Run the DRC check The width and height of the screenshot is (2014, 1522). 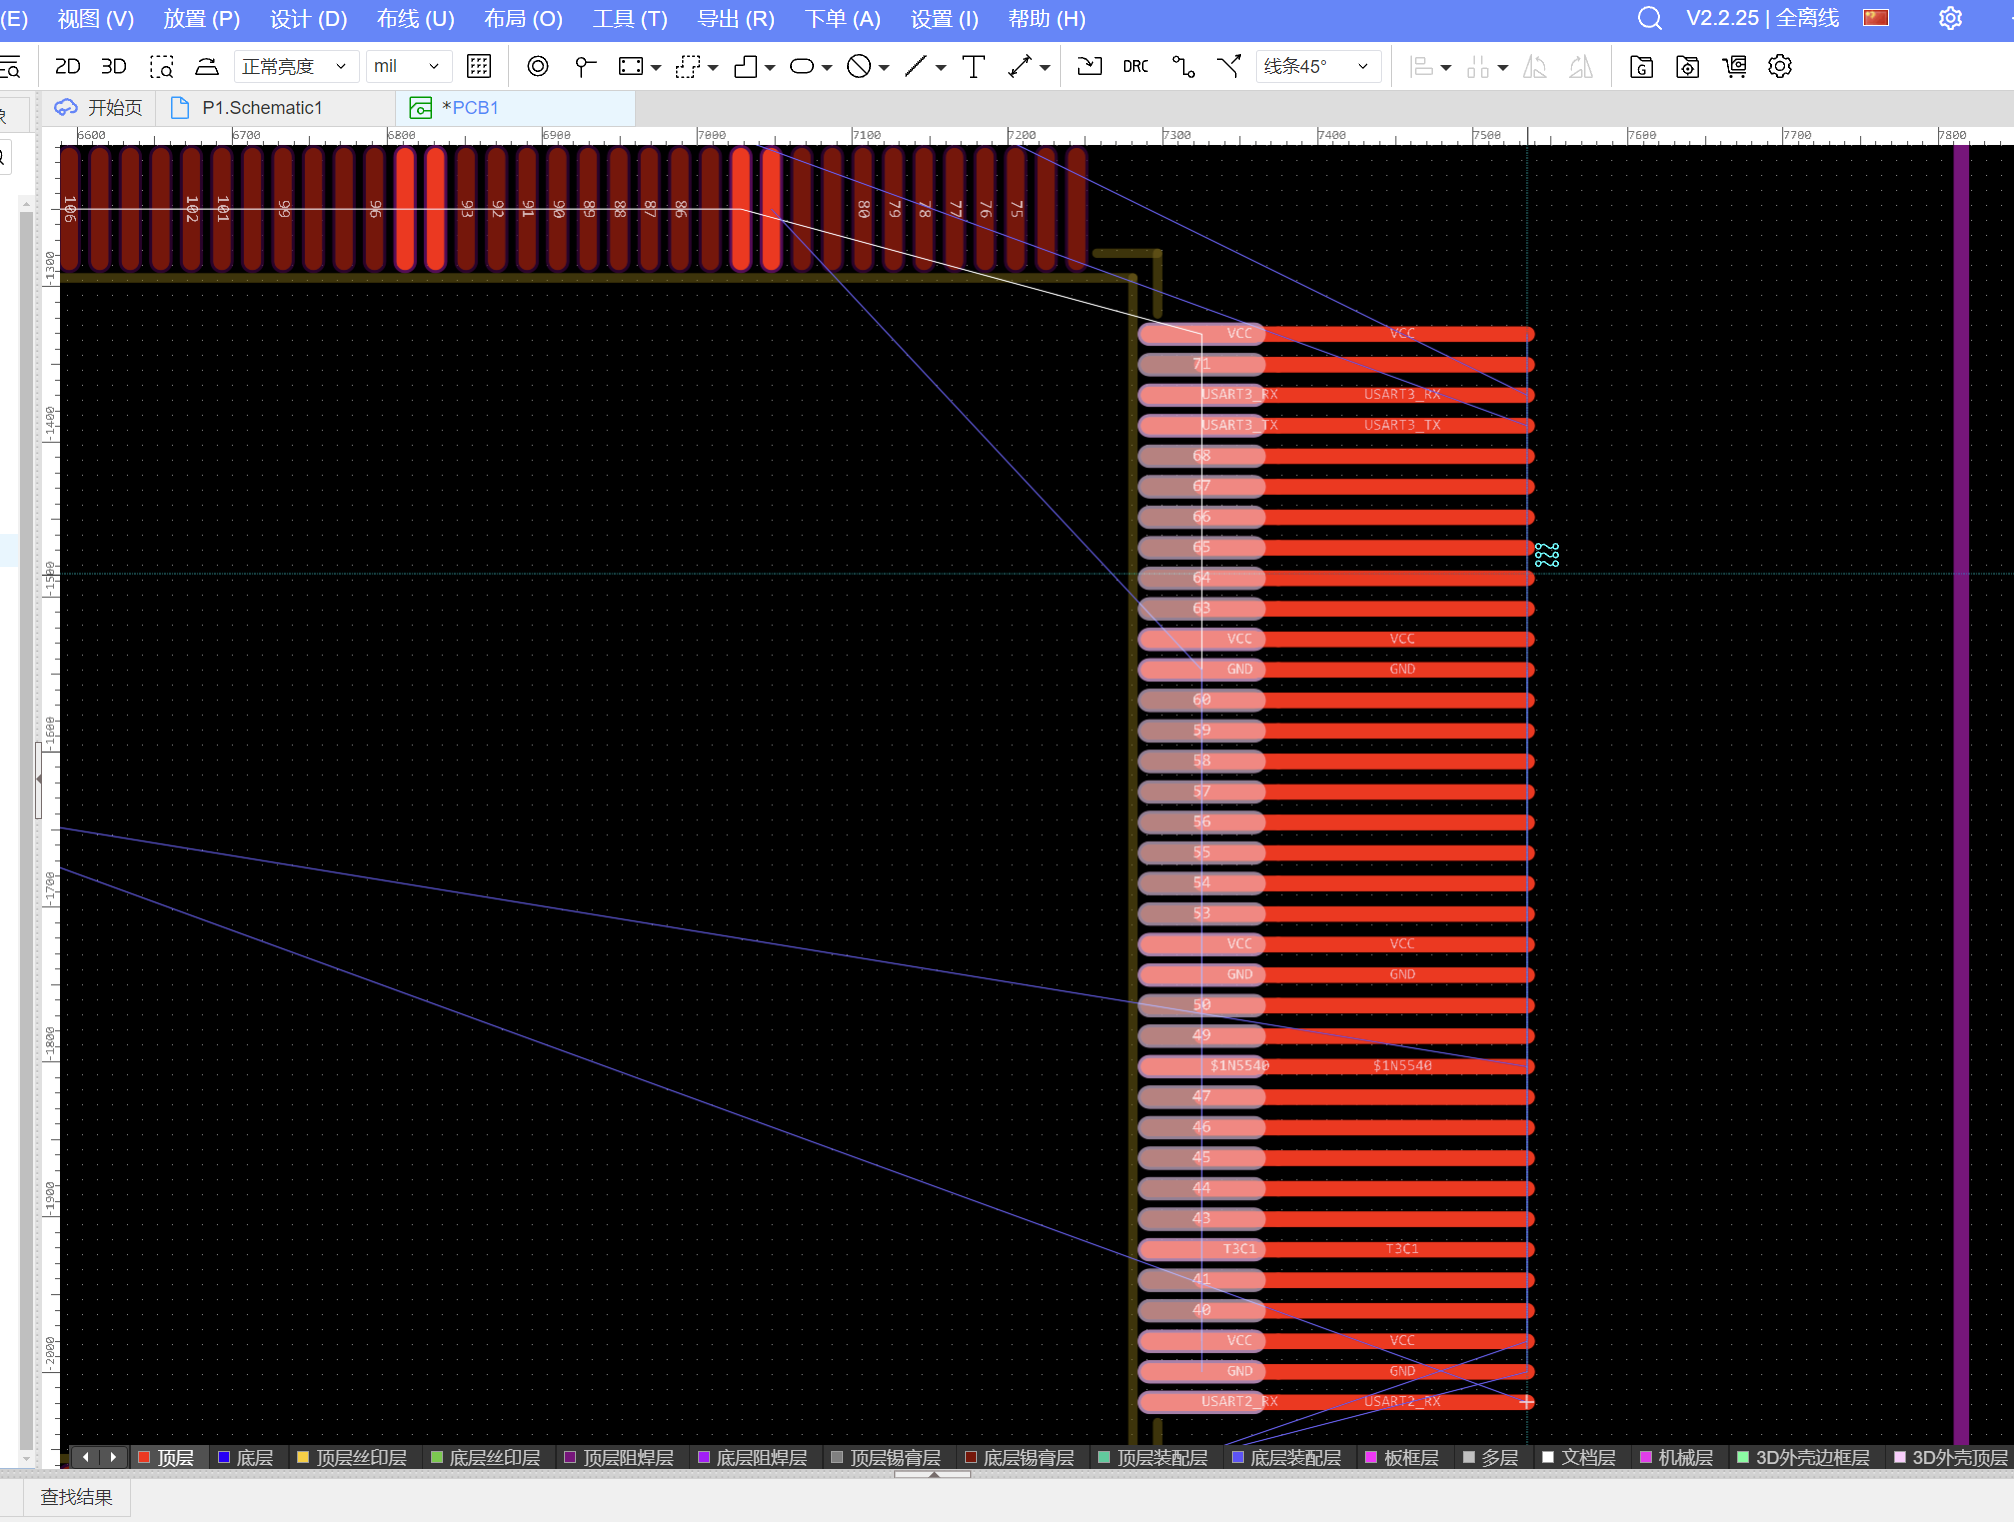[1135, 66]
